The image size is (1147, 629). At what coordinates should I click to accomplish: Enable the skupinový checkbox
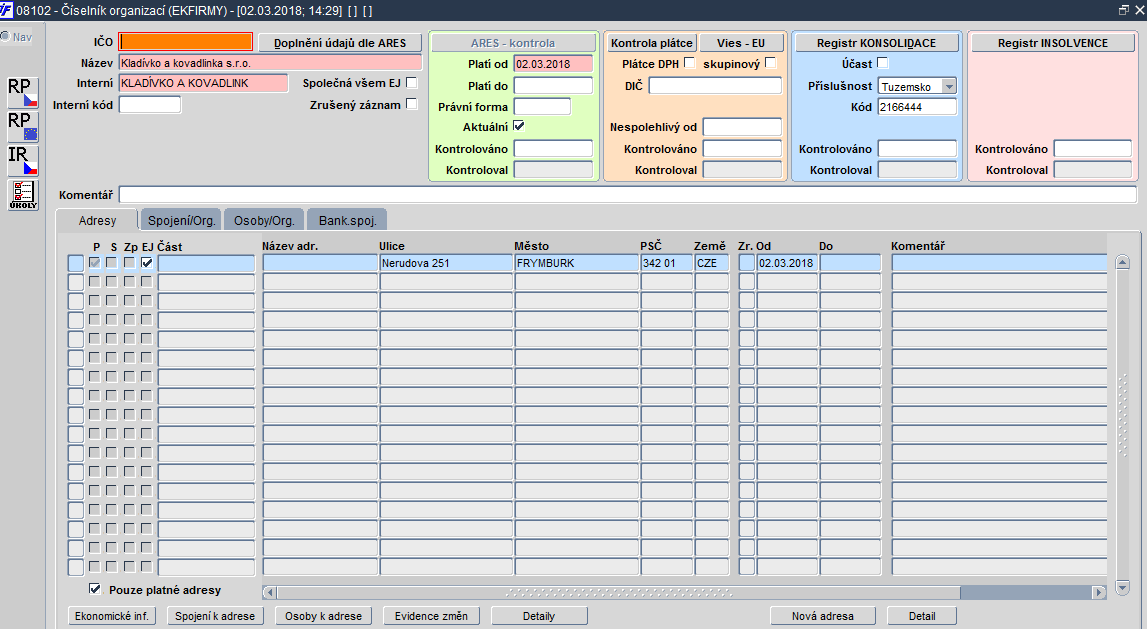[770, 63]
